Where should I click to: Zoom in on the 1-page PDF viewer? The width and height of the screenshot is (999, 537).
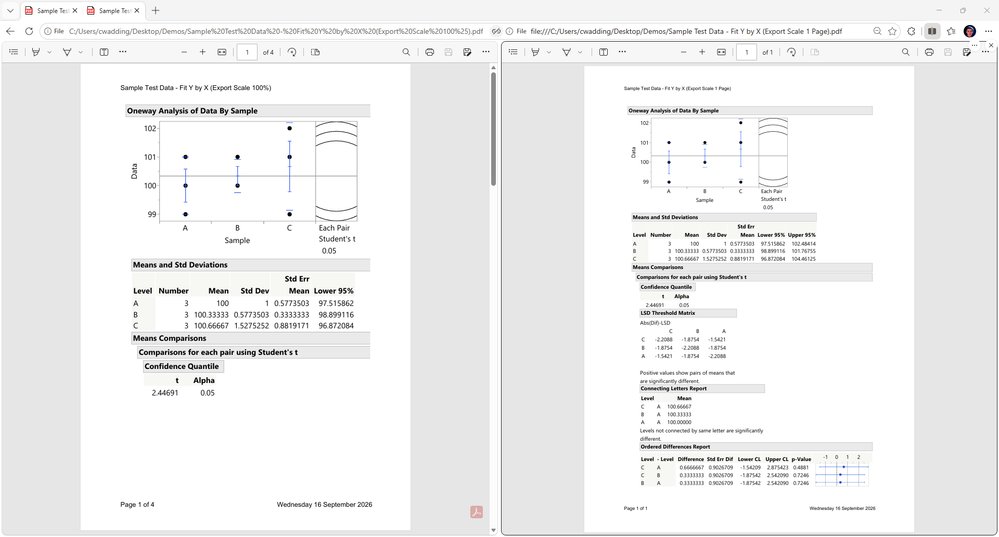702,52
